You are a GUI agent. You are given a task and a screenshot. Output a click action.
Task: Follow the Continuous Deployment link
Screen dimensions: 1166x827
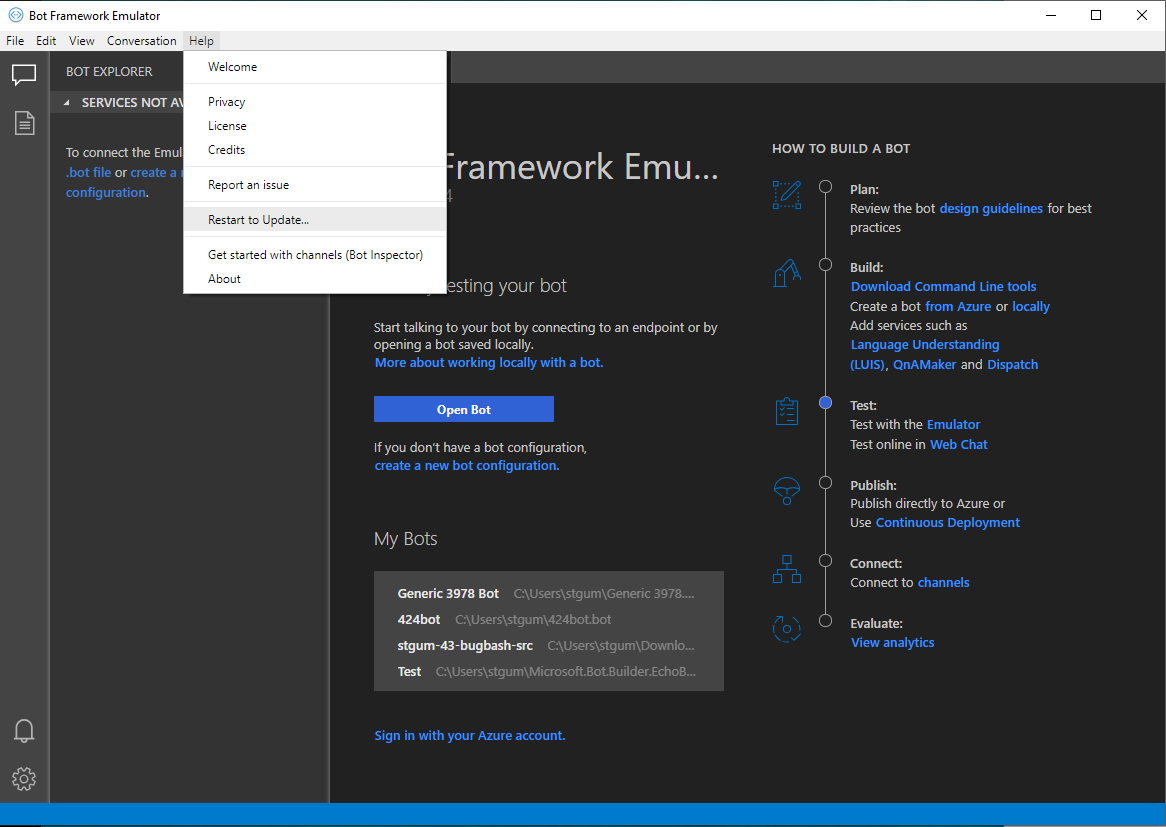[947, 522]
